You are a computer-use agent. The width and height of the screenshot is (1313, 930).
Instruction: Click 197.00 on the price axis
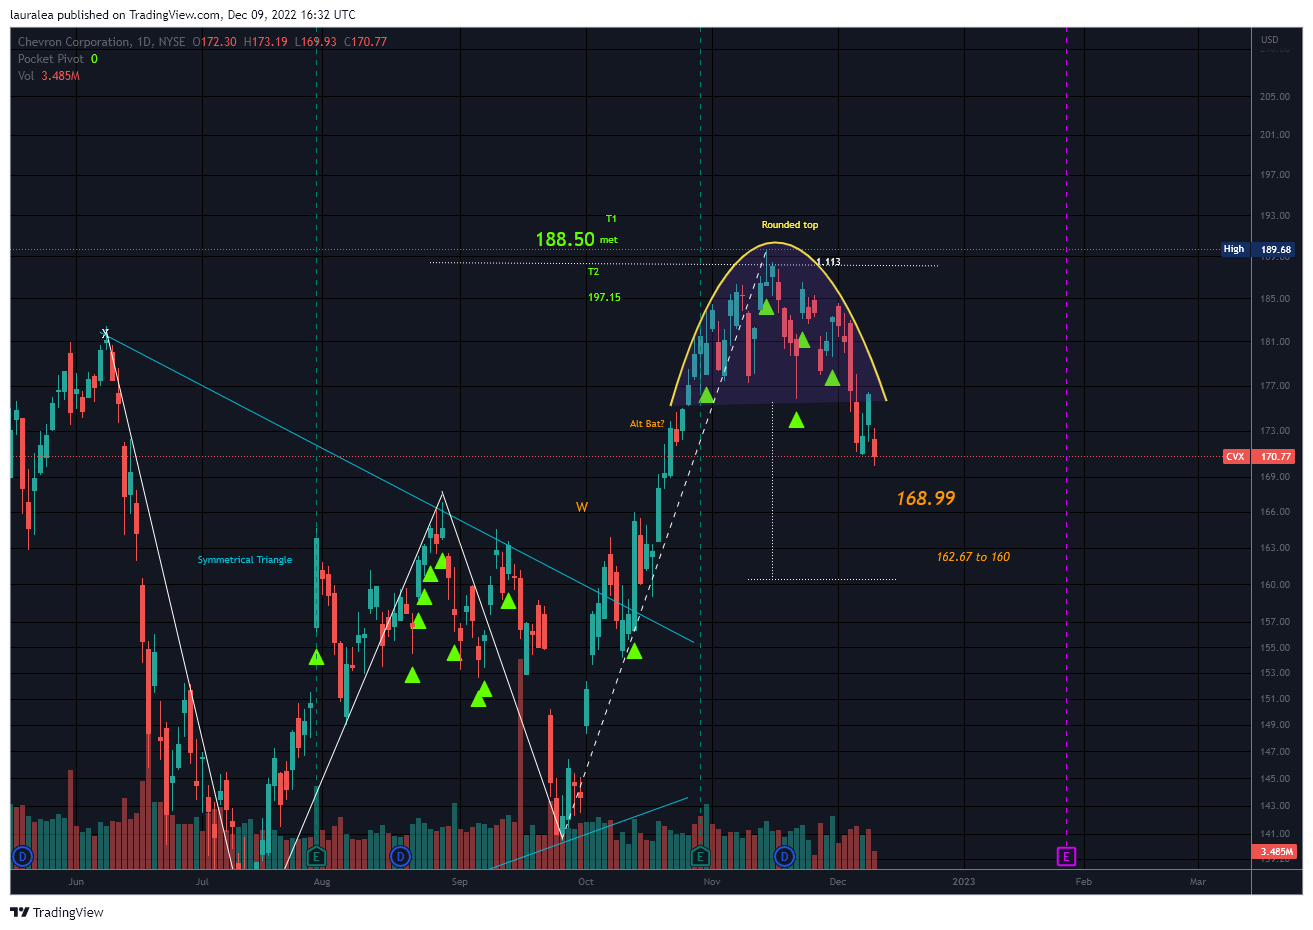tap(1275, 175)
